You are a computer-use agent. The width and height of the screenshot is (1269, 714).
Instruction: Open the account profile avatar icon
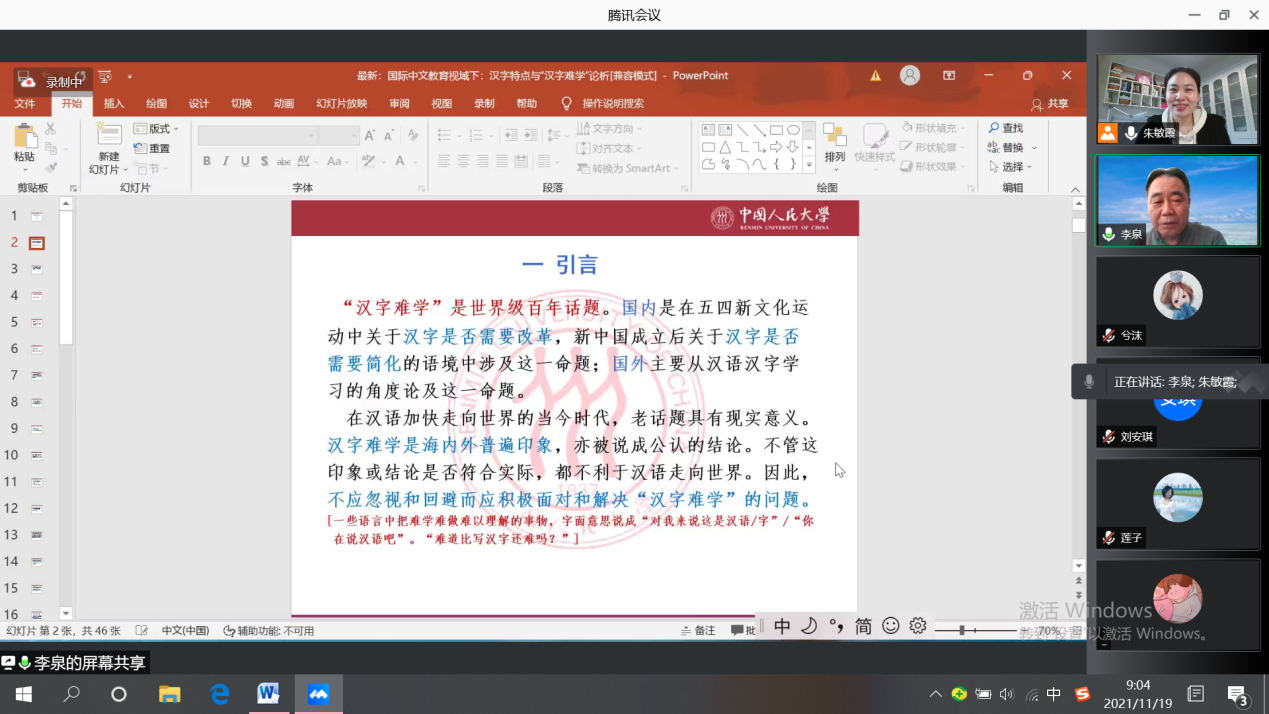909,76
